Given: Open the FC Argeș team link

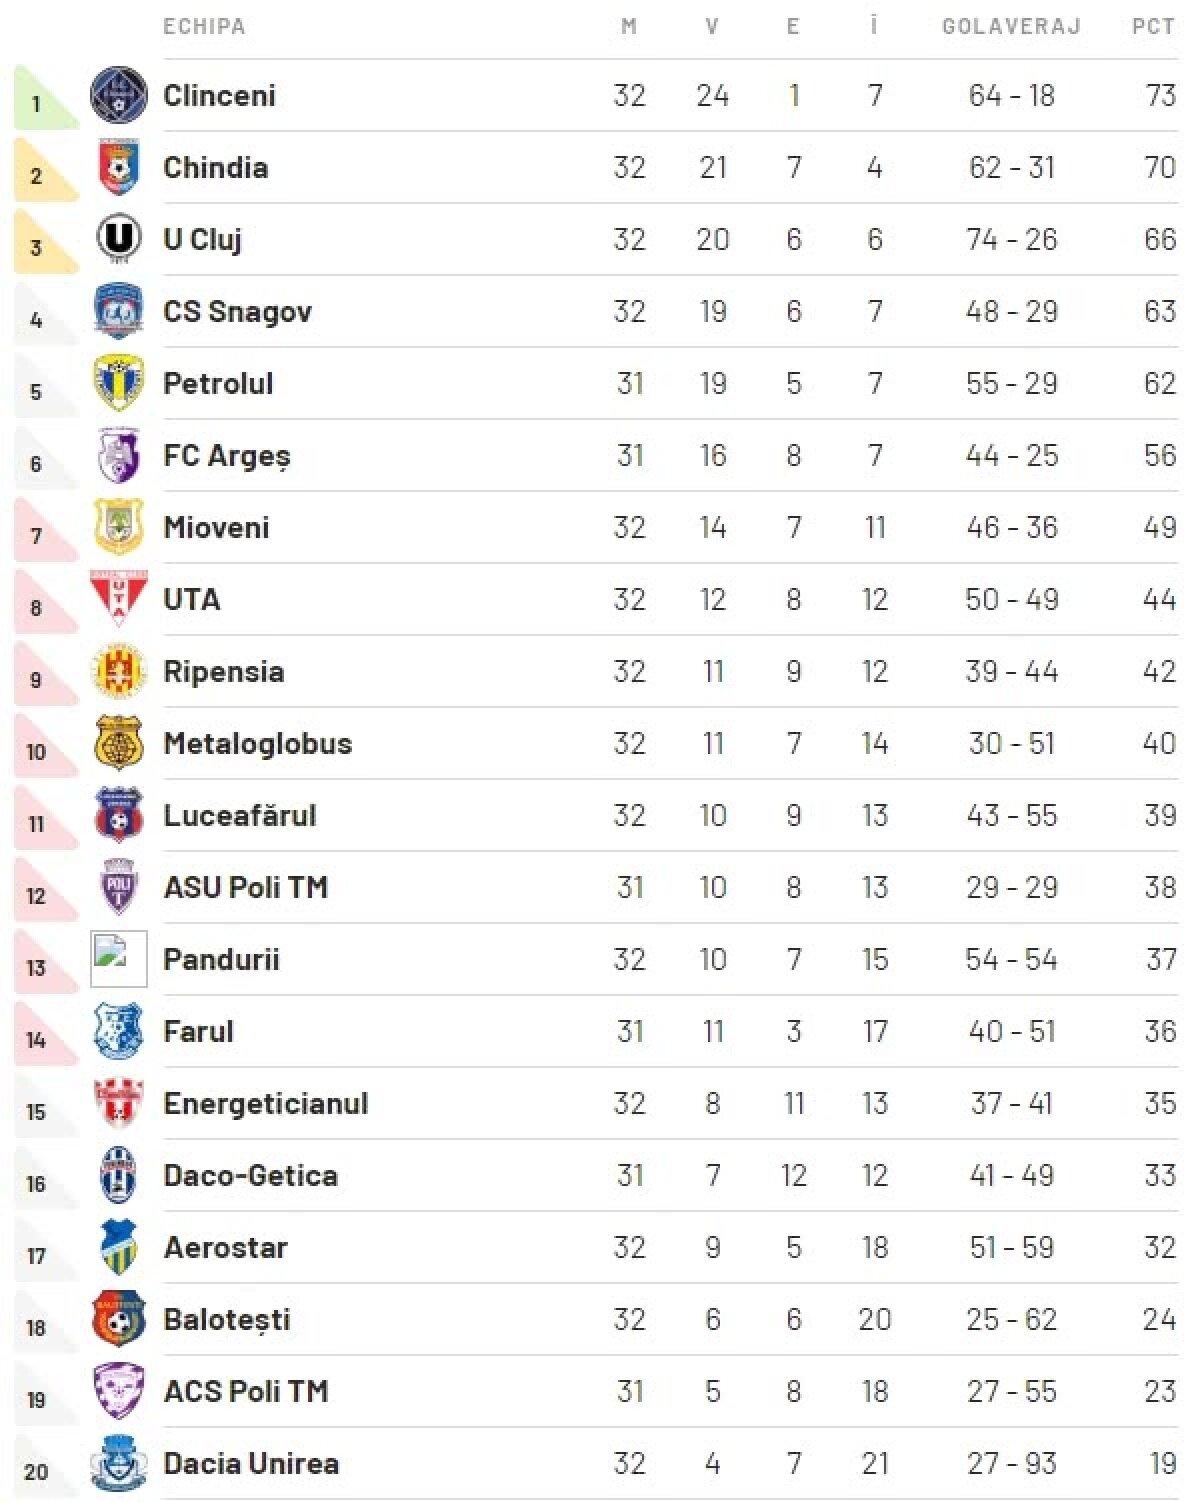Looking at the screenshot, I should click(x=226, y=455).
